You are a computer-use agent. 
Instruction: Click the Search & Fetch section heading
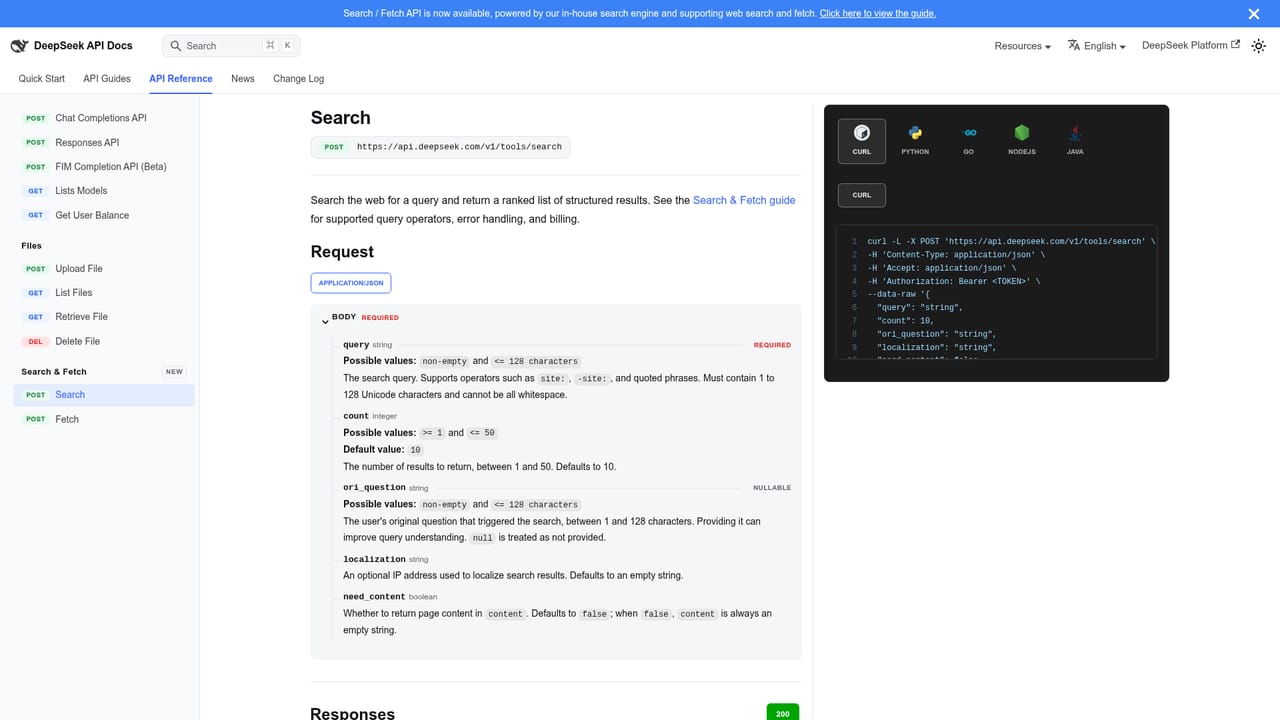click(x=54, y=371)
